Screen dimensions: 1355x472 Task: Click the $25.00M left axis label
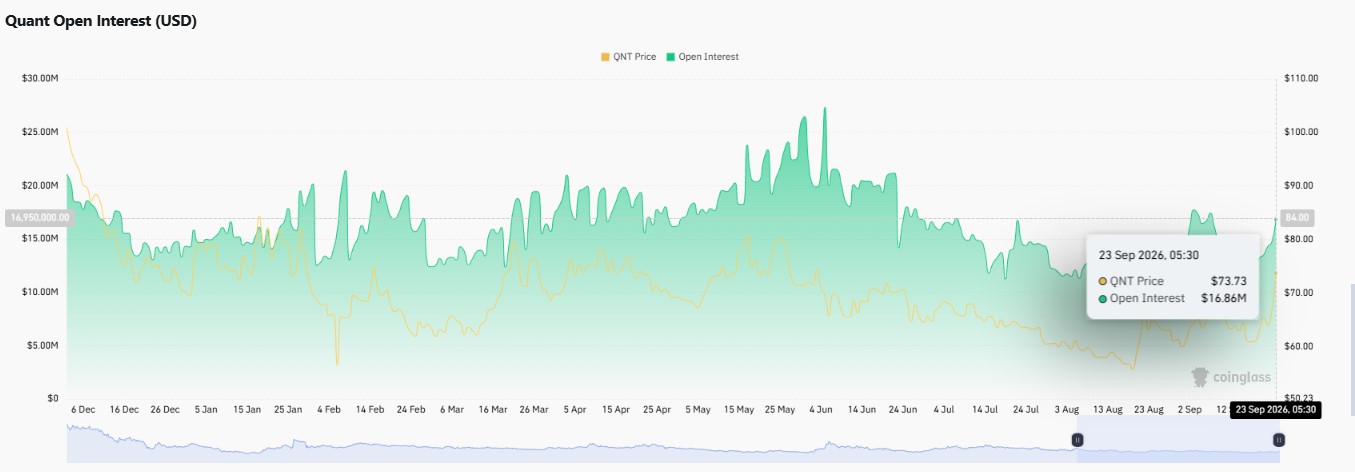40,132
